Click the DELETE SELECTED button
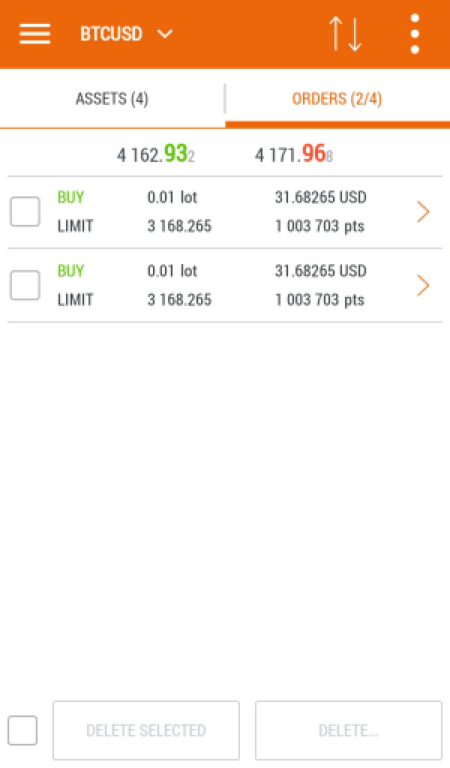 pos(146,730)
